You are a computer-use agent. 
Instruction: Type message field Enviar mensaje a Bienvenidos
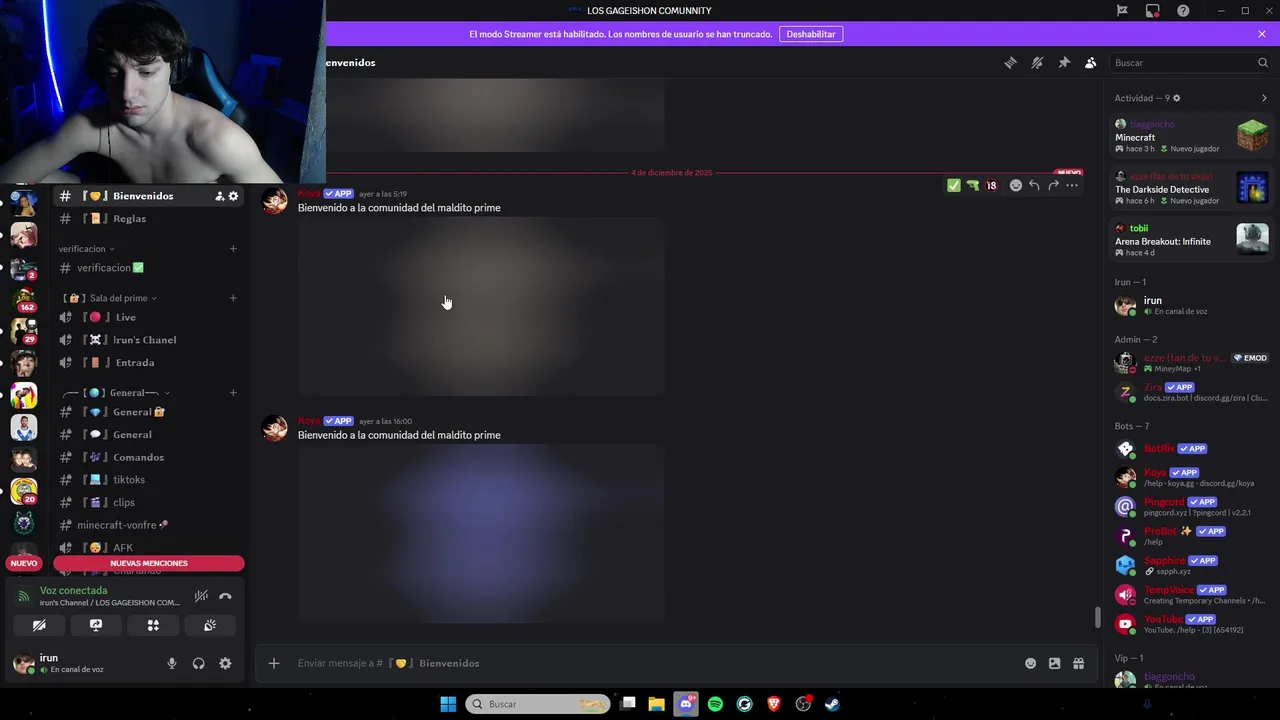coord(650,663)
